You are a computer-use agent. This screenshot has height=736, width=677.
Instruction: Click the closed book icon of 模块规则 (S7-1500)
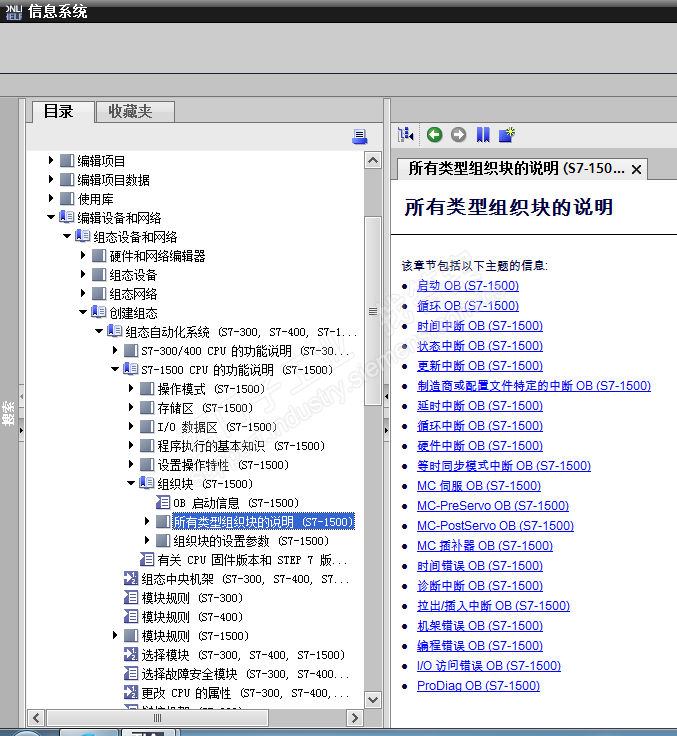coord(131,636)
